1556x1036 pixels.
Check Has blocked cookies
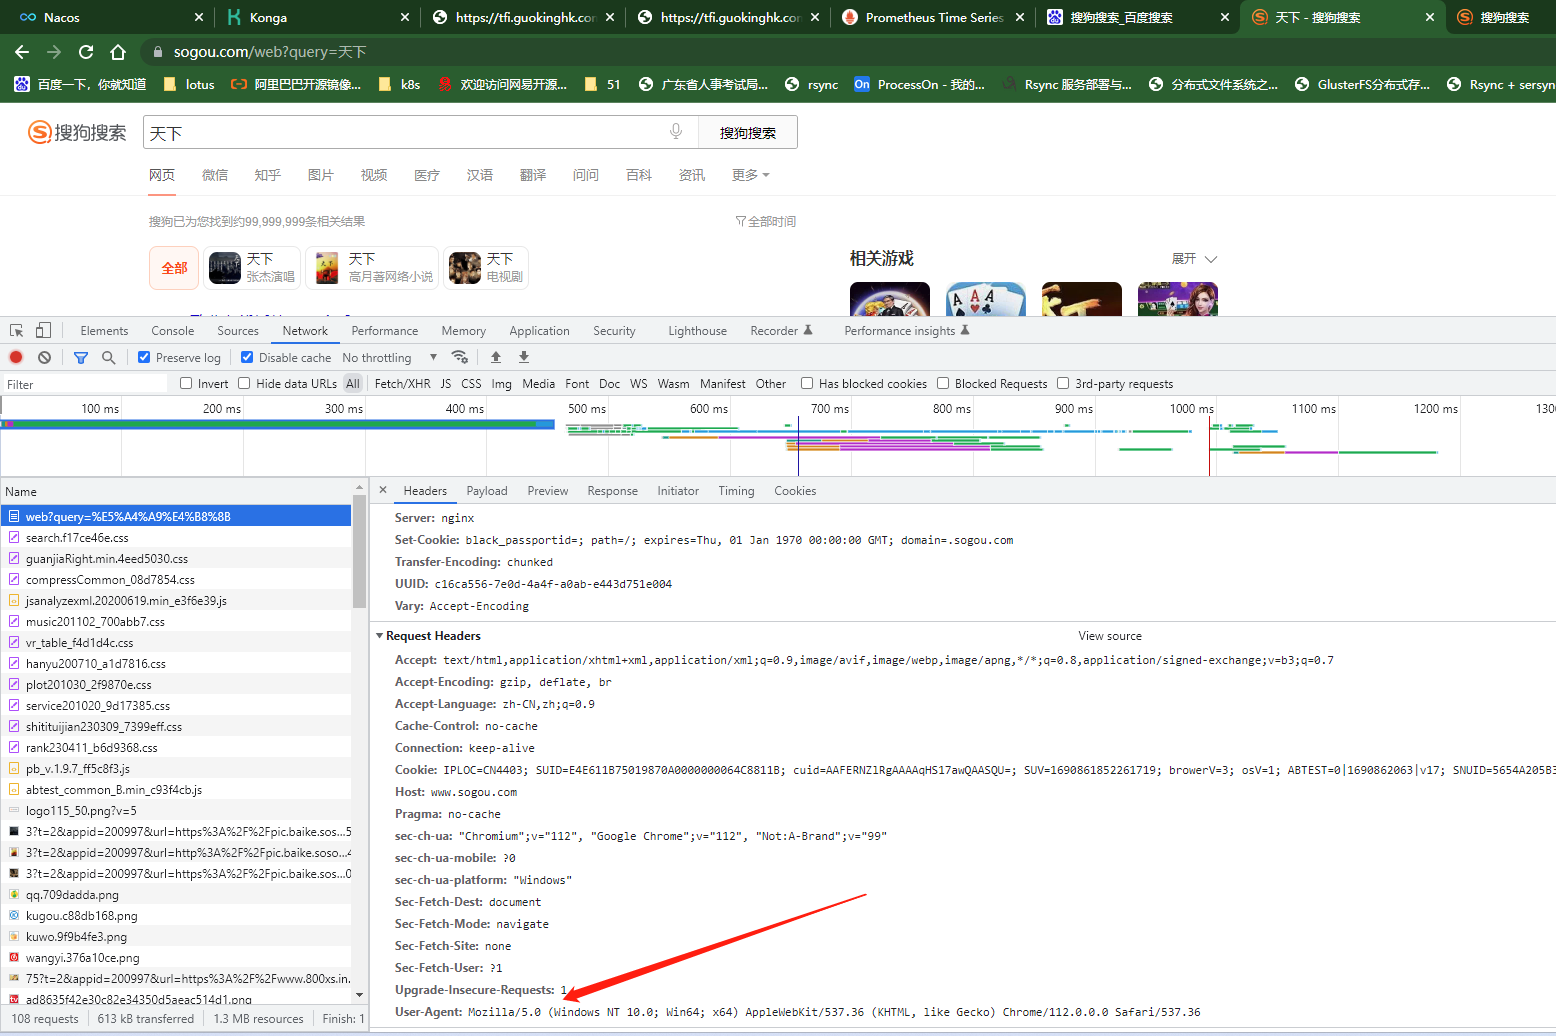click(x=807, y=383)
